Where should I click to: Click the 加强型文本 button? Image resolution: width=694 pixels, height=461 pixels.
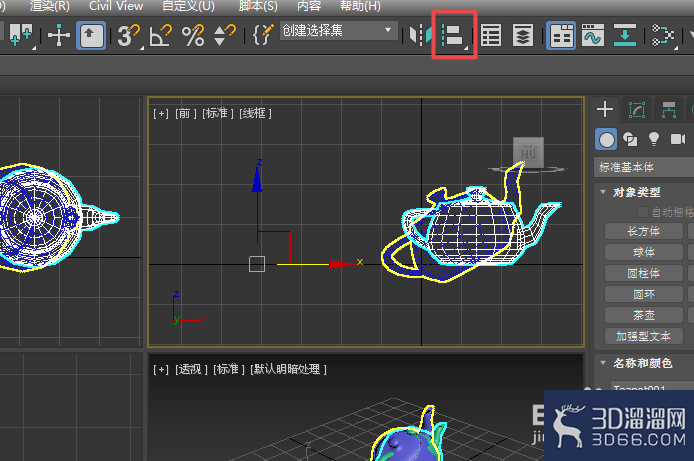point(644,336)
